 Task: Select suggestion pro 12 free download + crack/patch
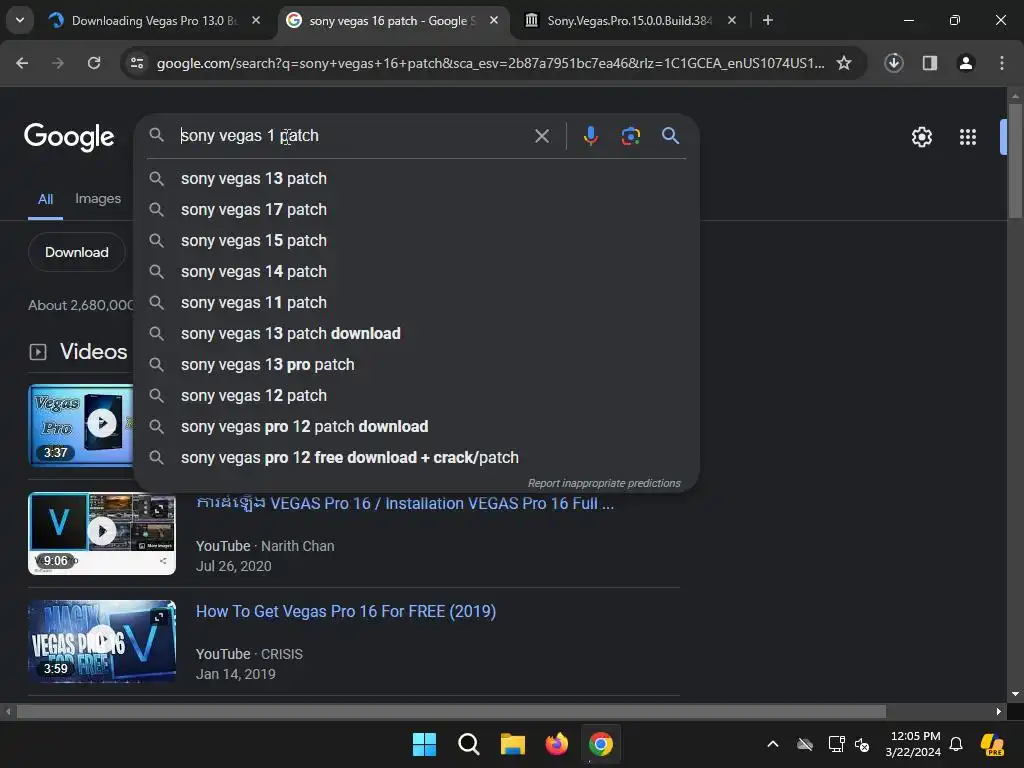coord(417,458)
